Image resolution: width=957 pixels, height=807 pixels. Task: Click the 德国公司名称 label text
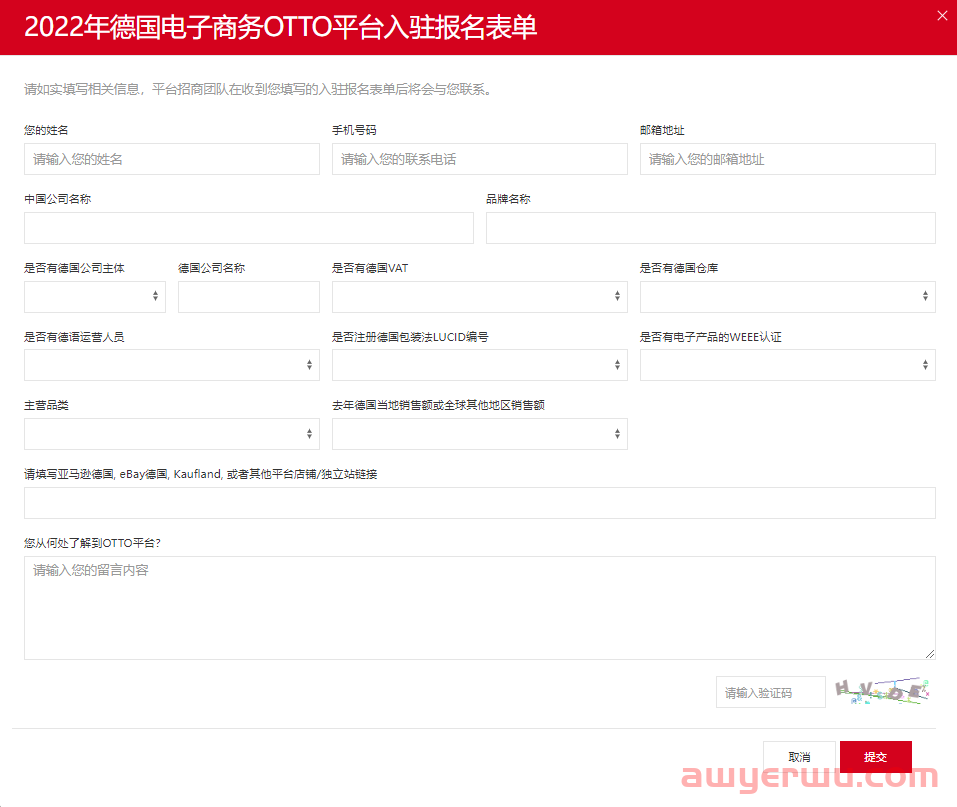pos(212,268)
